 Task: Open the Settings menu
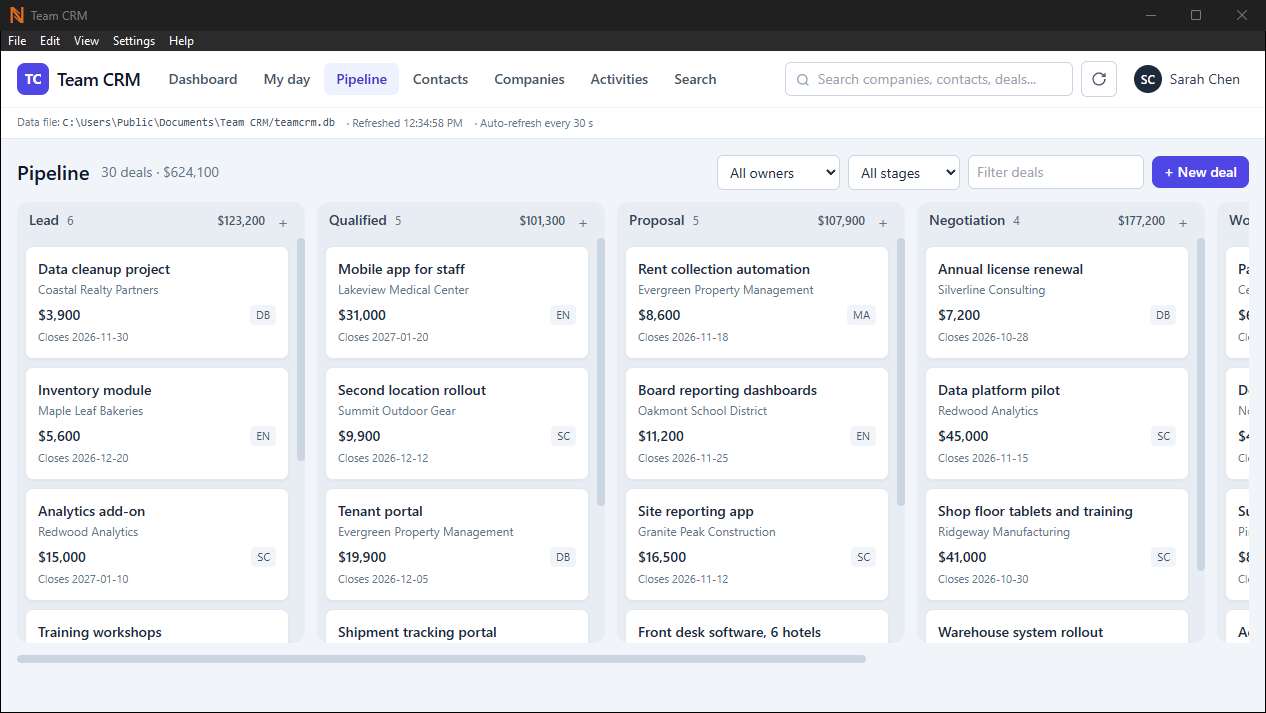pyautogui.click(x=134, y=41)
